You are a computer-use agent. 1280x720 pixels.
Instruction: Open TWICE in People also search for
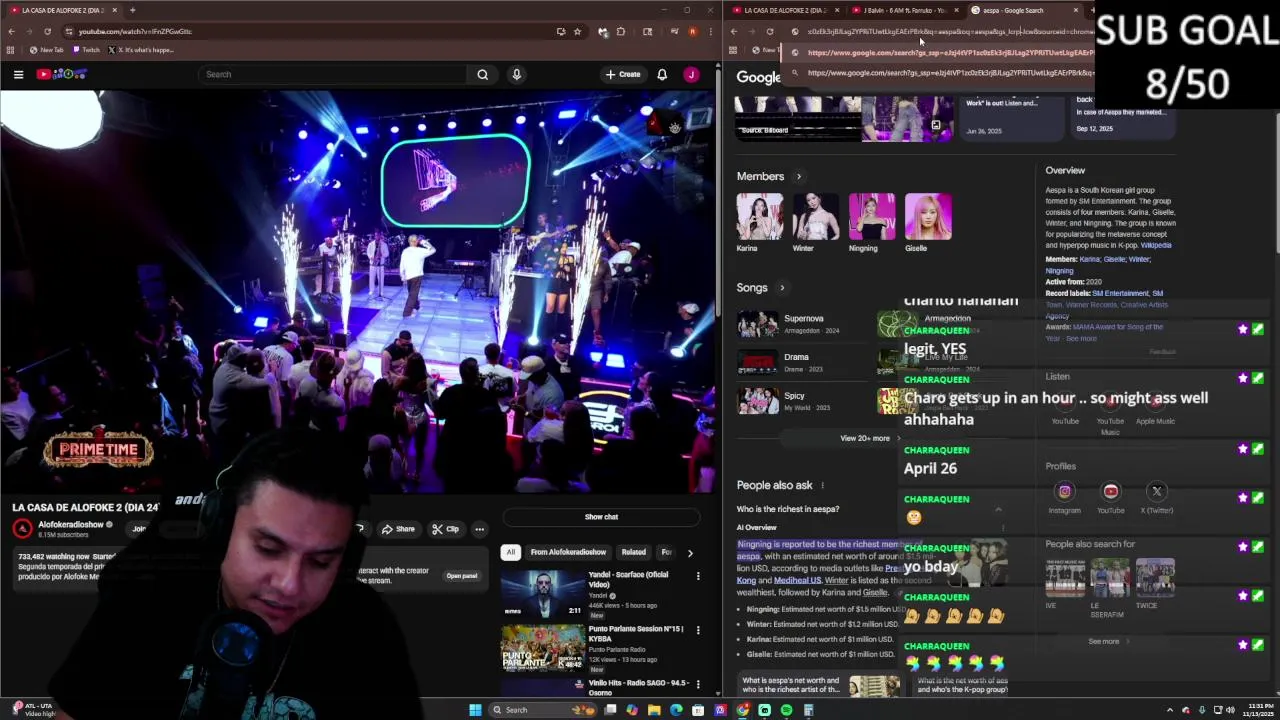tap(1155, 583)
